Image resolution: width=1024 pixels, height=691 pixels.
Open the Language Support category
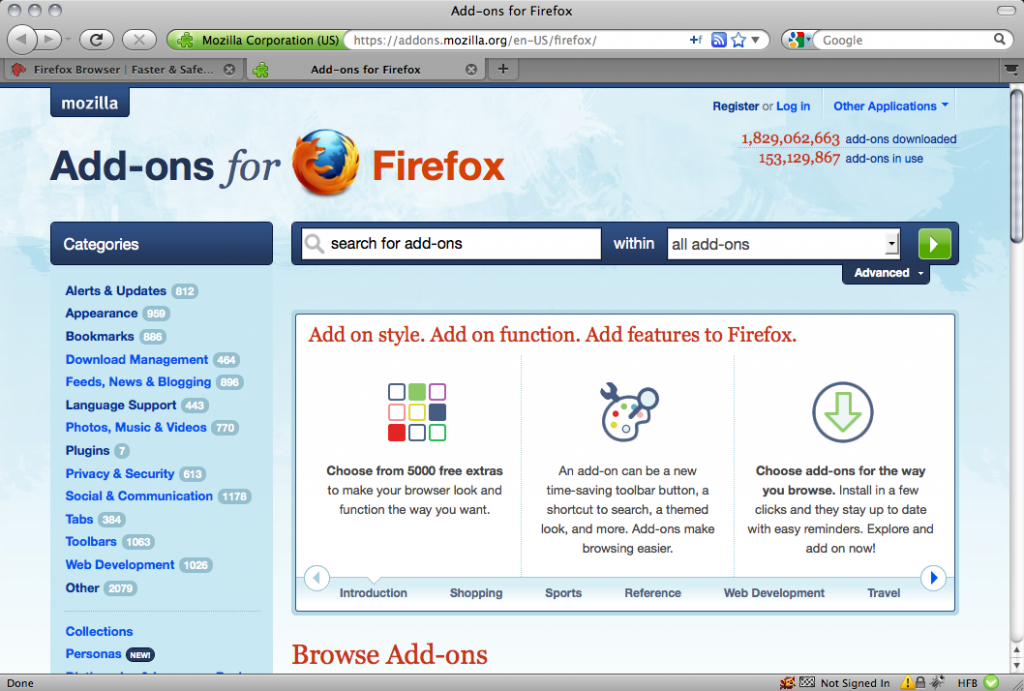coord(121,405)
